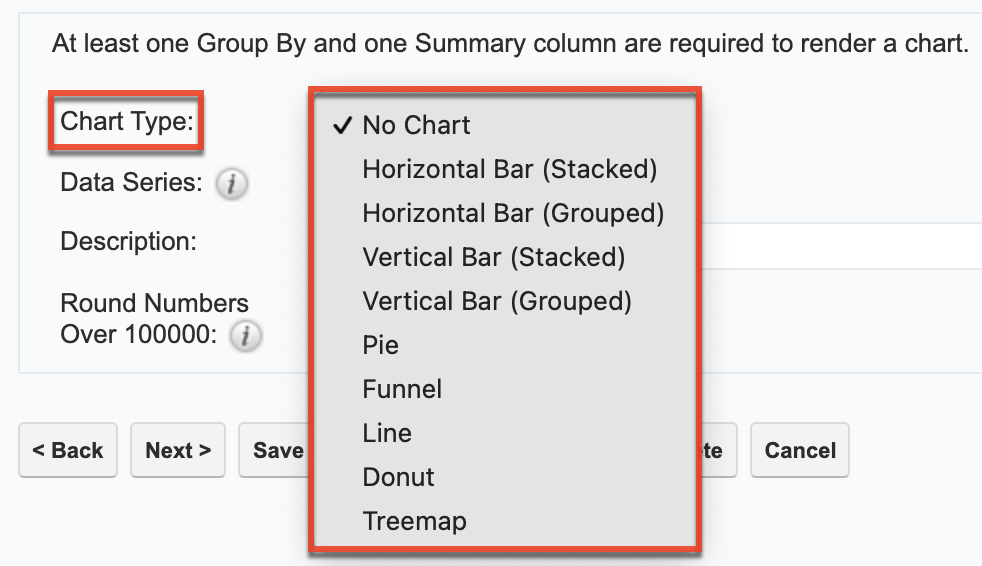This screenshot has width=982, height=566.
Task: Select the Funnel chart option
Action: point(402,389)
